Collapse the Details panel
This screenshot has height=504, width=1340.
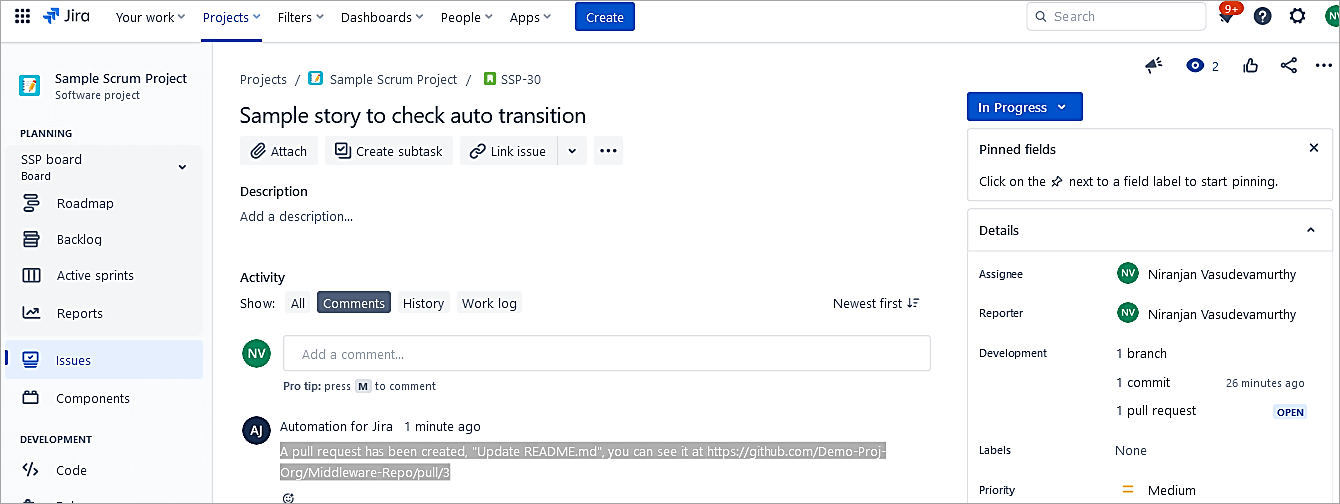pyautogui.click(x=1311, y=230)
